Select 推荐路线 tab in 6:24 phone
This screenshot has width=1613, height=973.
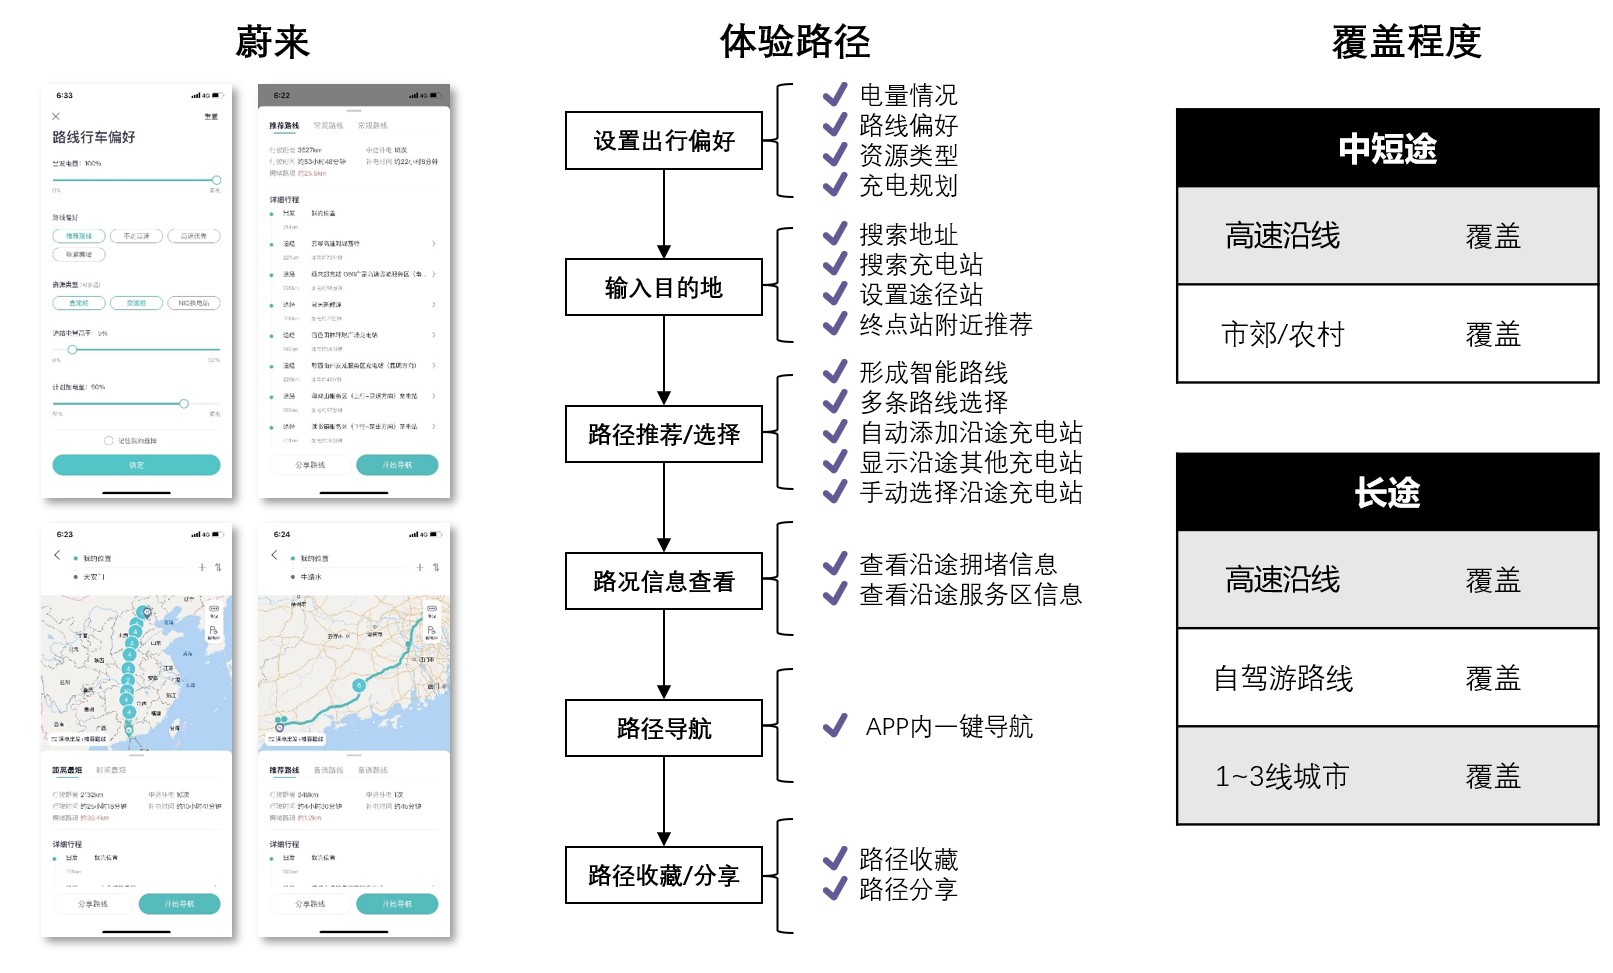[x=284, y=770]
